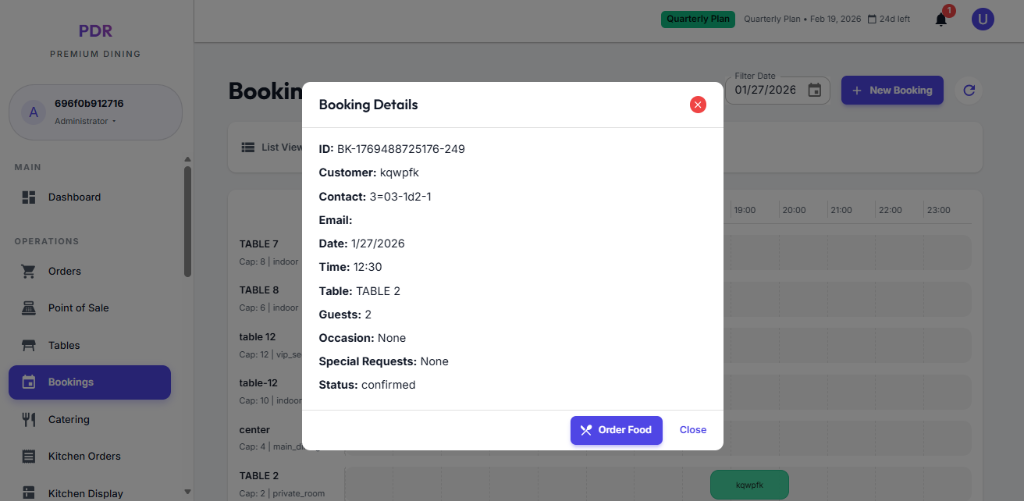This screenshot has height=501, width=1024.
Task: Open the user avatar menu
Action: pyautogui.click(x=983, y=19)
